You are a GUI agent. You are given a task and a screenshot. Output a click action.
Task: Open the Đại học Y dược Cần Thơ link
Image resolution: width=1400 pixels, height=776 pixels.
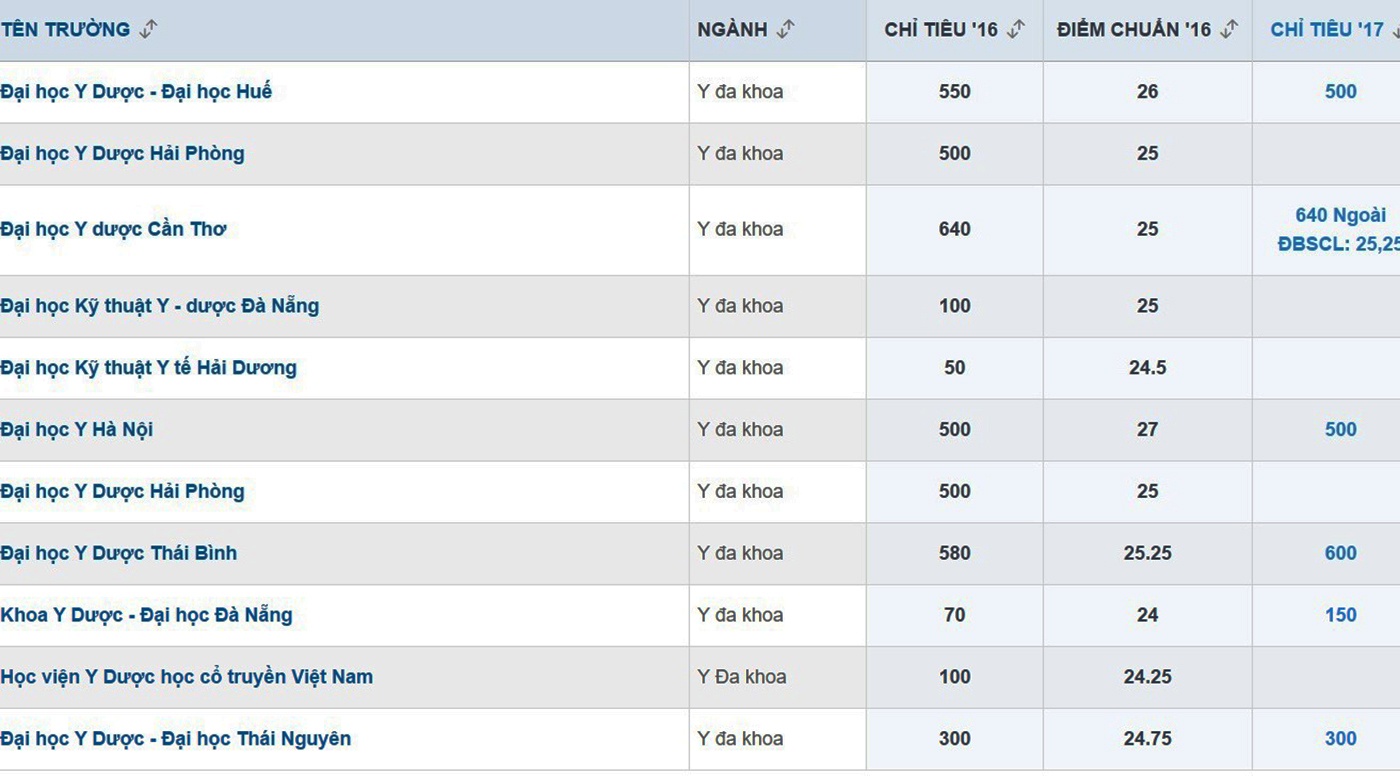click(x=113, y=229)
